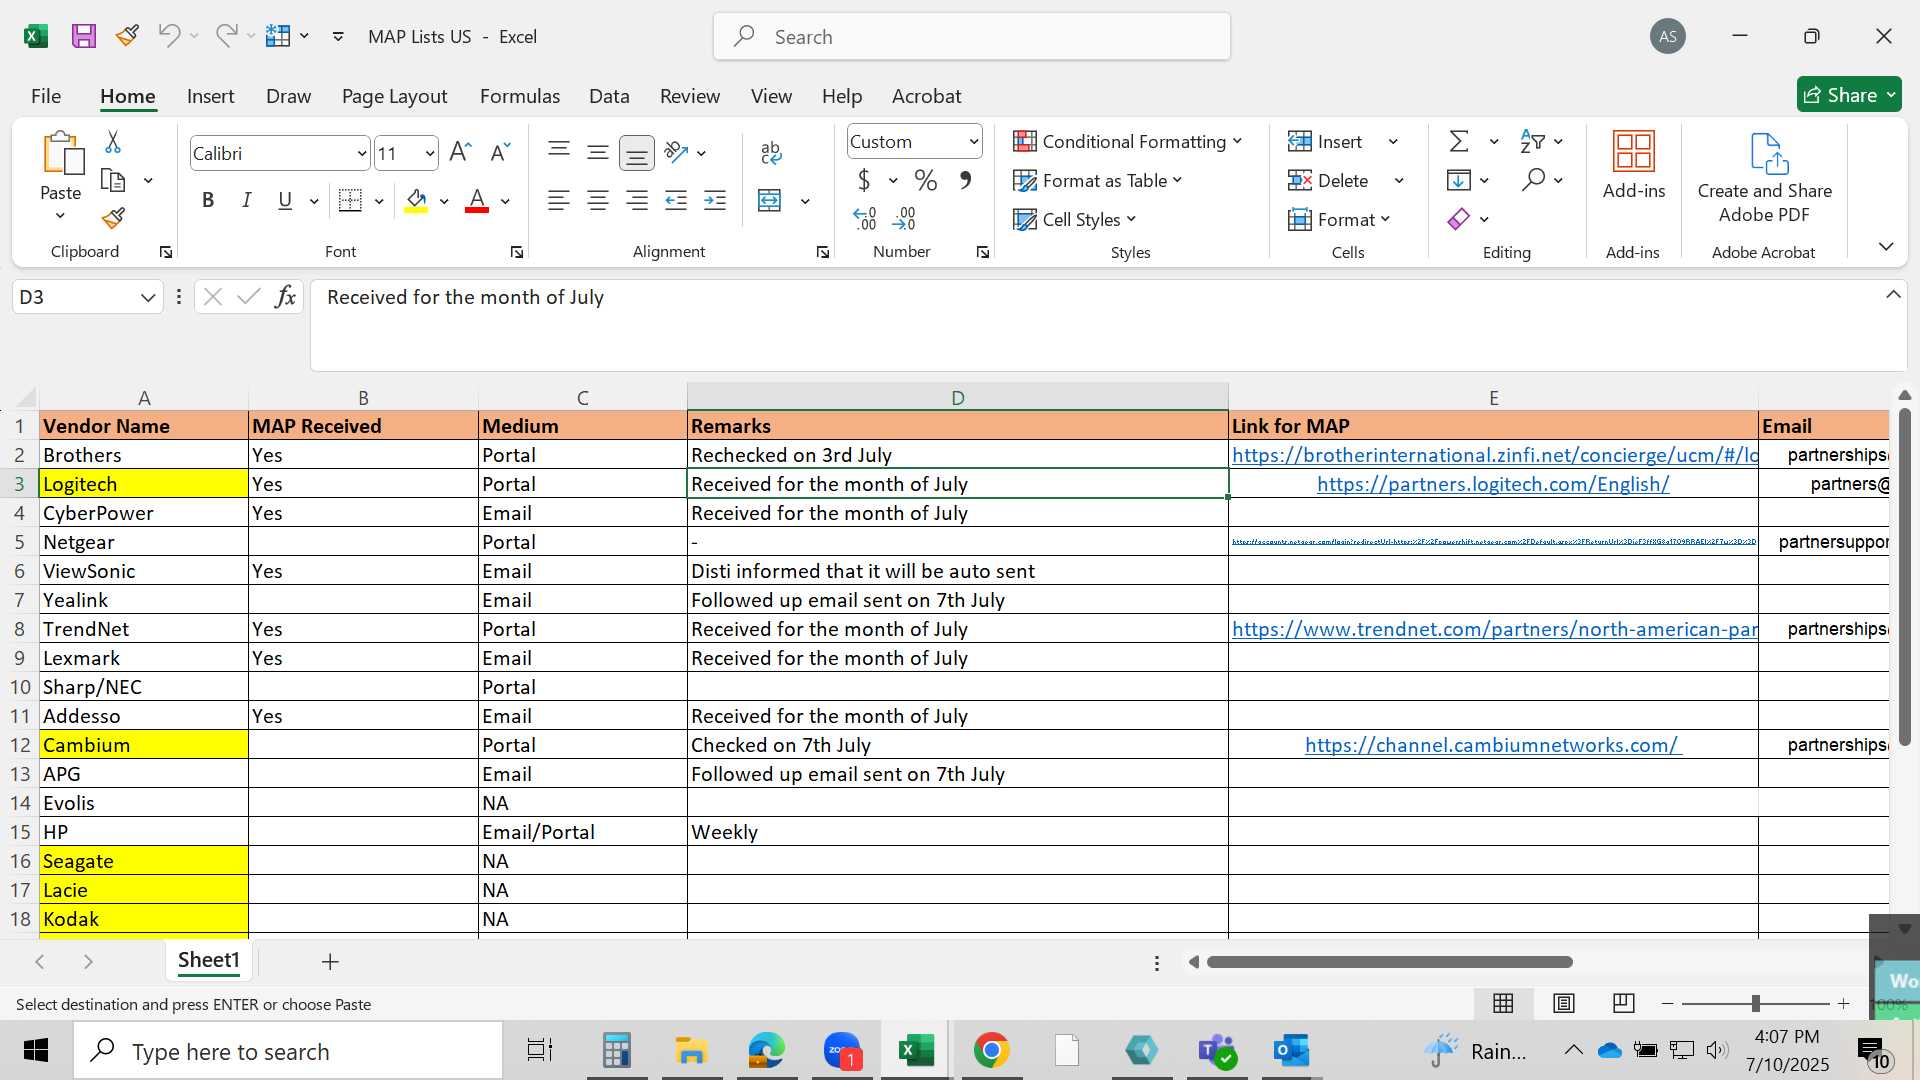
Task: Apply Percent Style format
Action: [x=926, y=180]
